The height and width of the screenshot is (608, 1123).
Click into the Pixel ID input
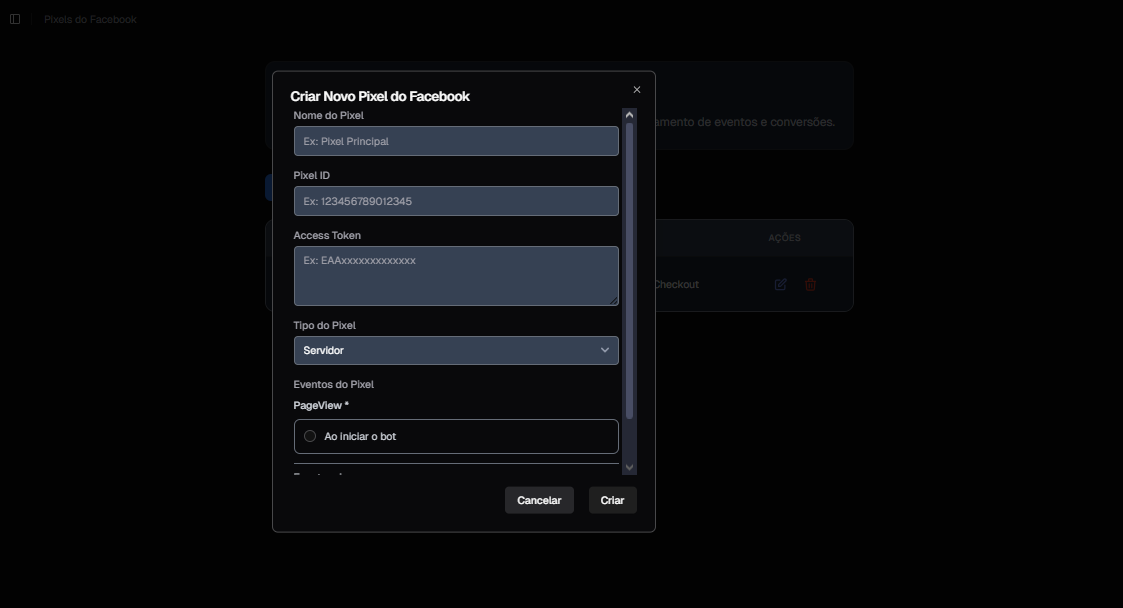[455, 201]
